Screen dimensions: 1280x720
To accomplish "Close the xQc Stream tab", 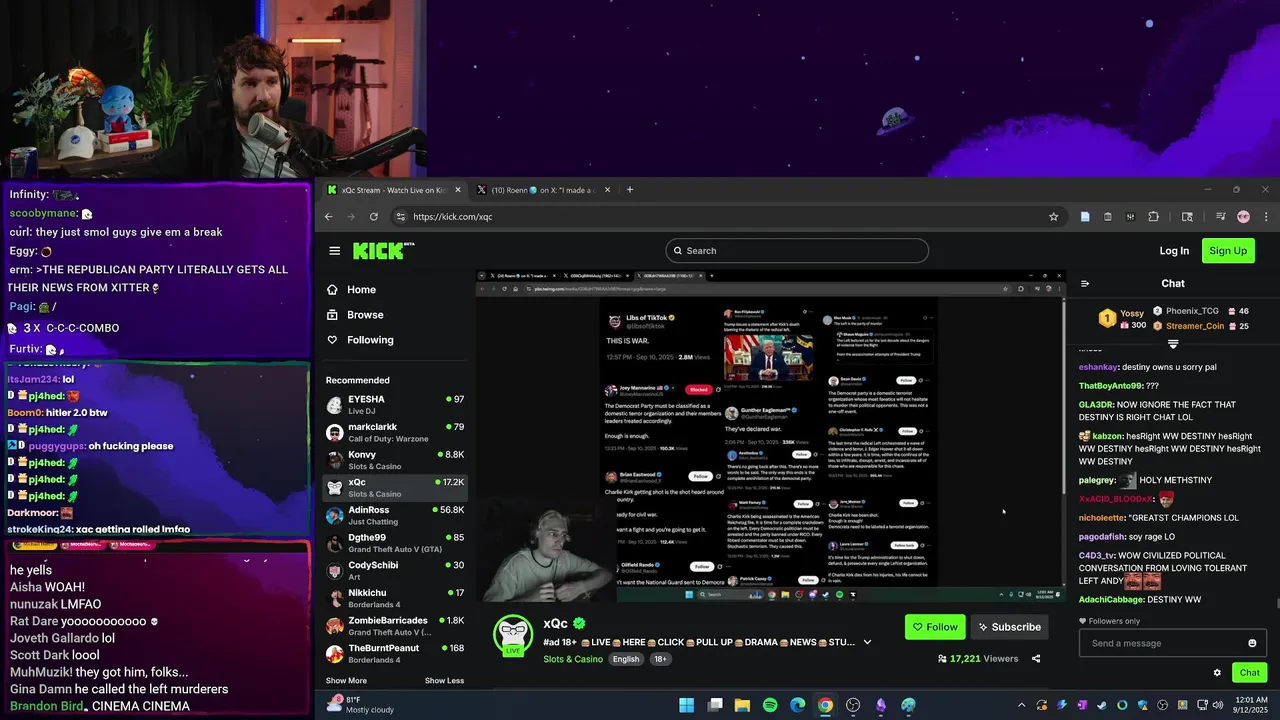I will [458, 190].
